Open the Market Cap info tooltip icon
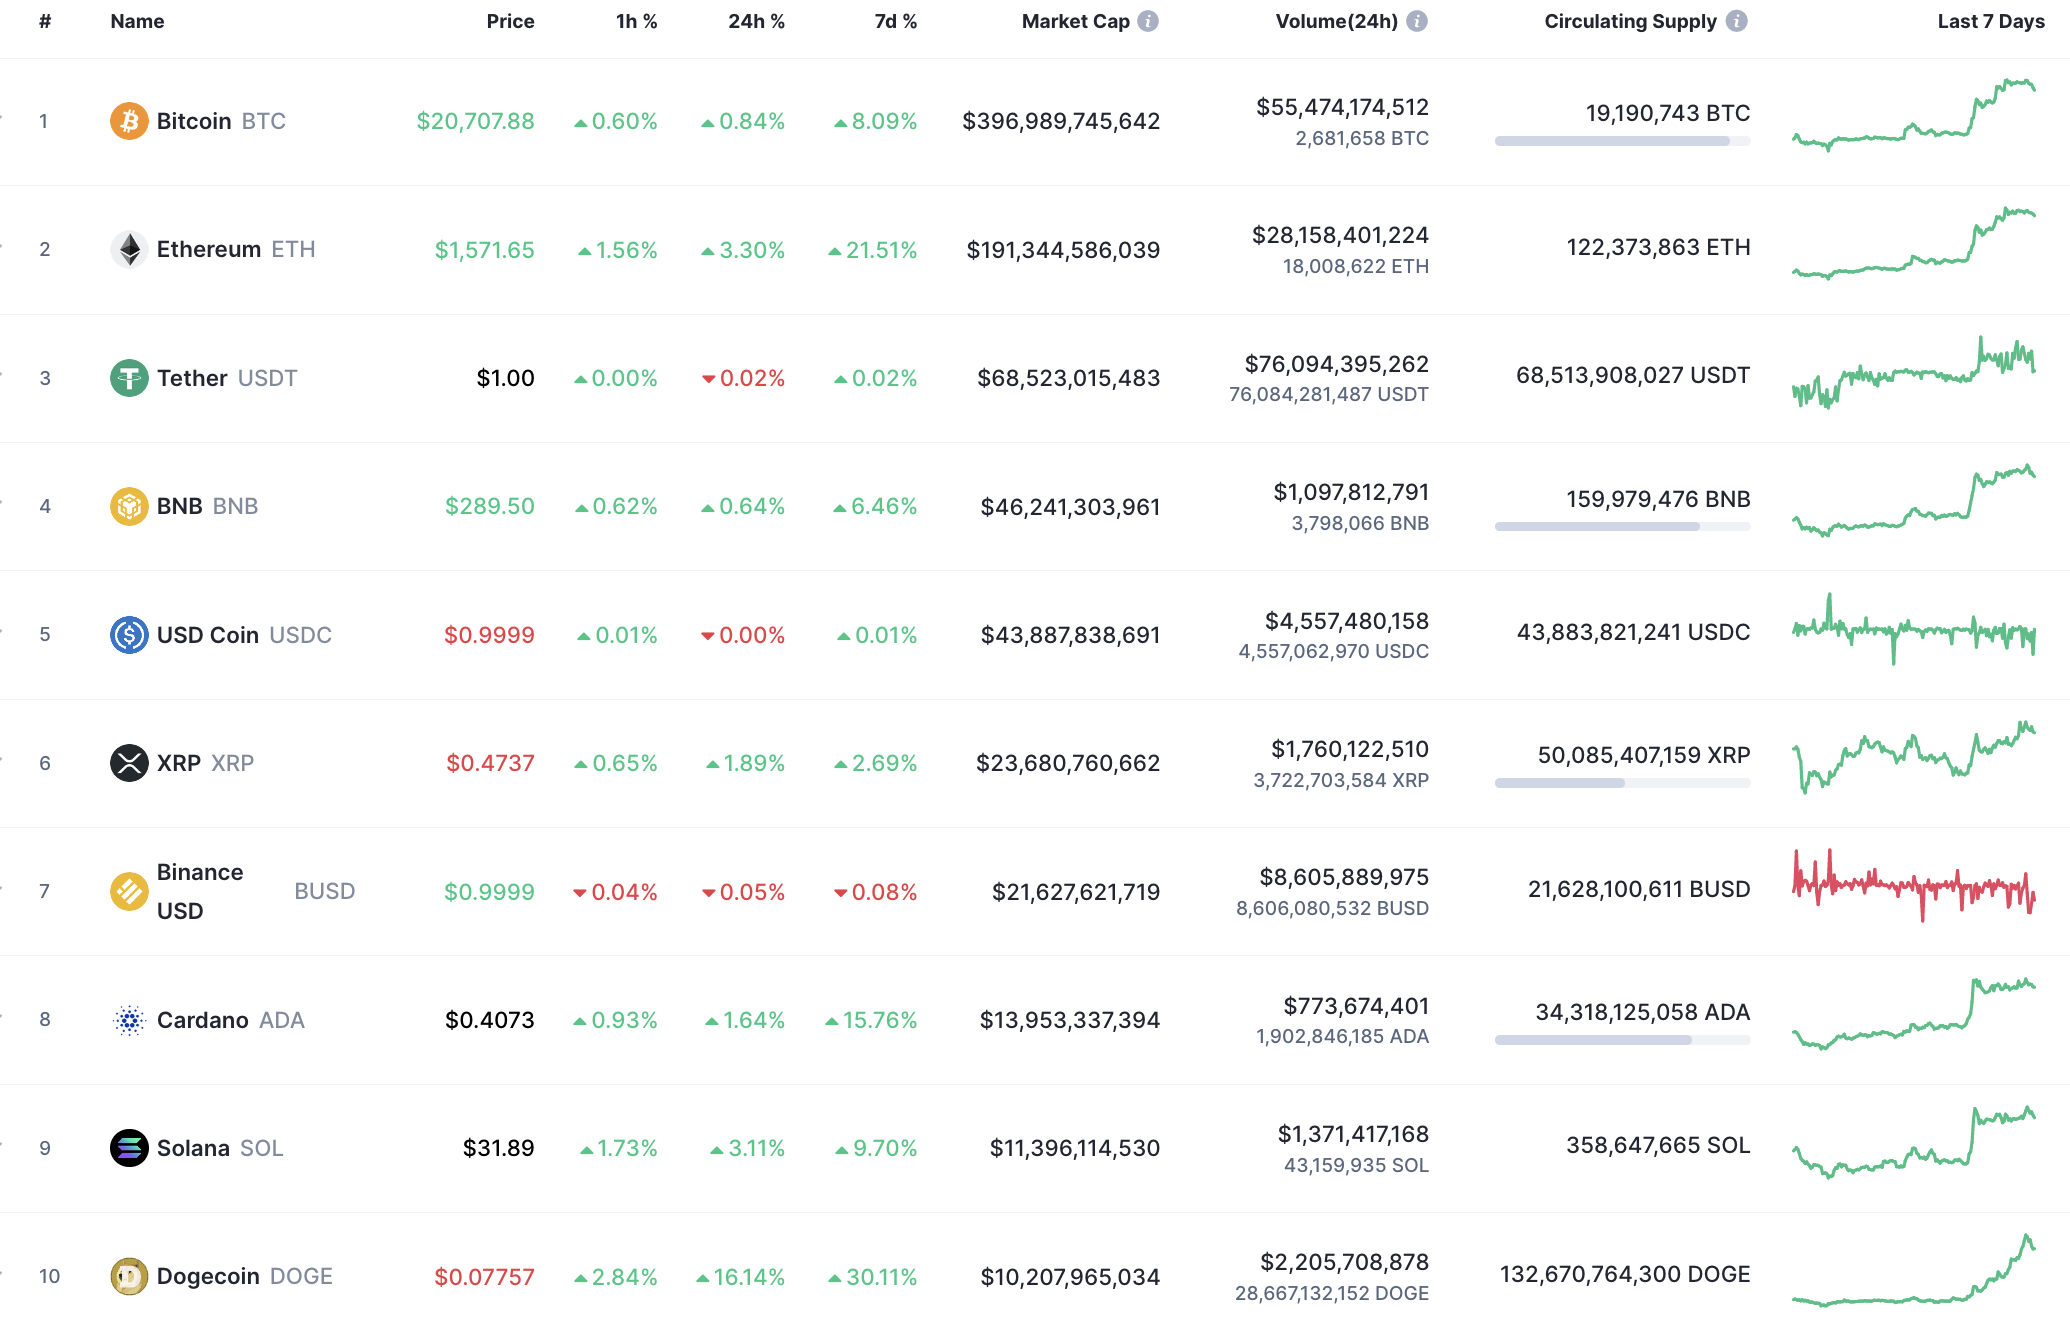 pos(1148,20)
